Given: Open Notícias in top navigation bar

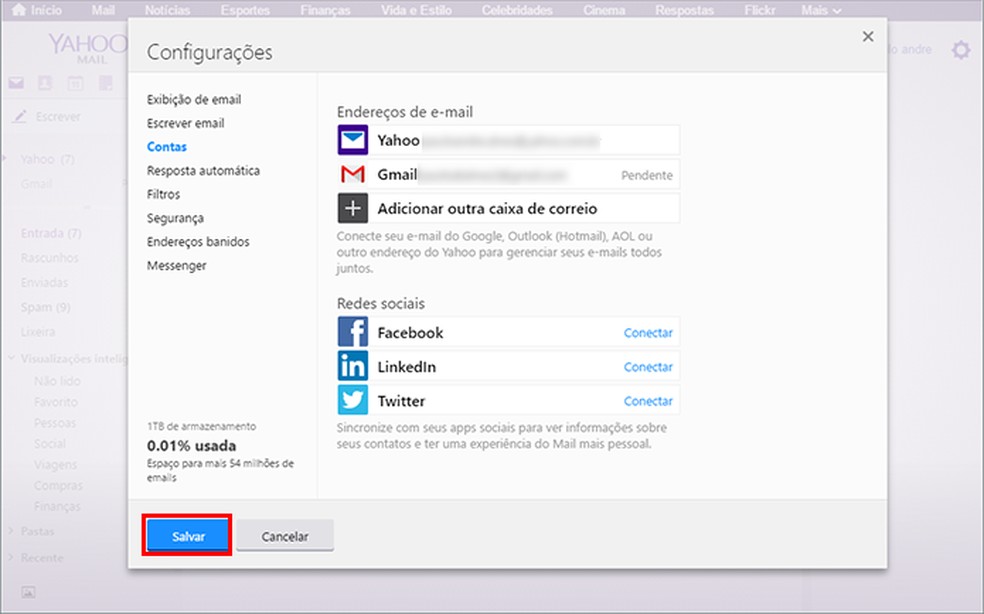Looking at the screenshot, I should (x=167, y=10).
